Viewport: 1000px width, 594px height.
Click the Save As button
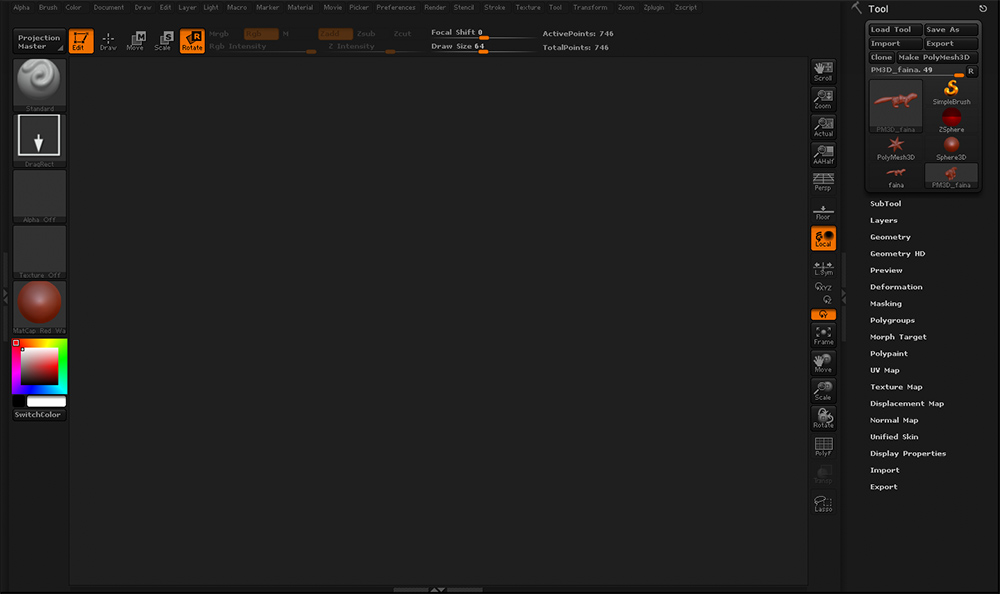(x=951, y=29)
